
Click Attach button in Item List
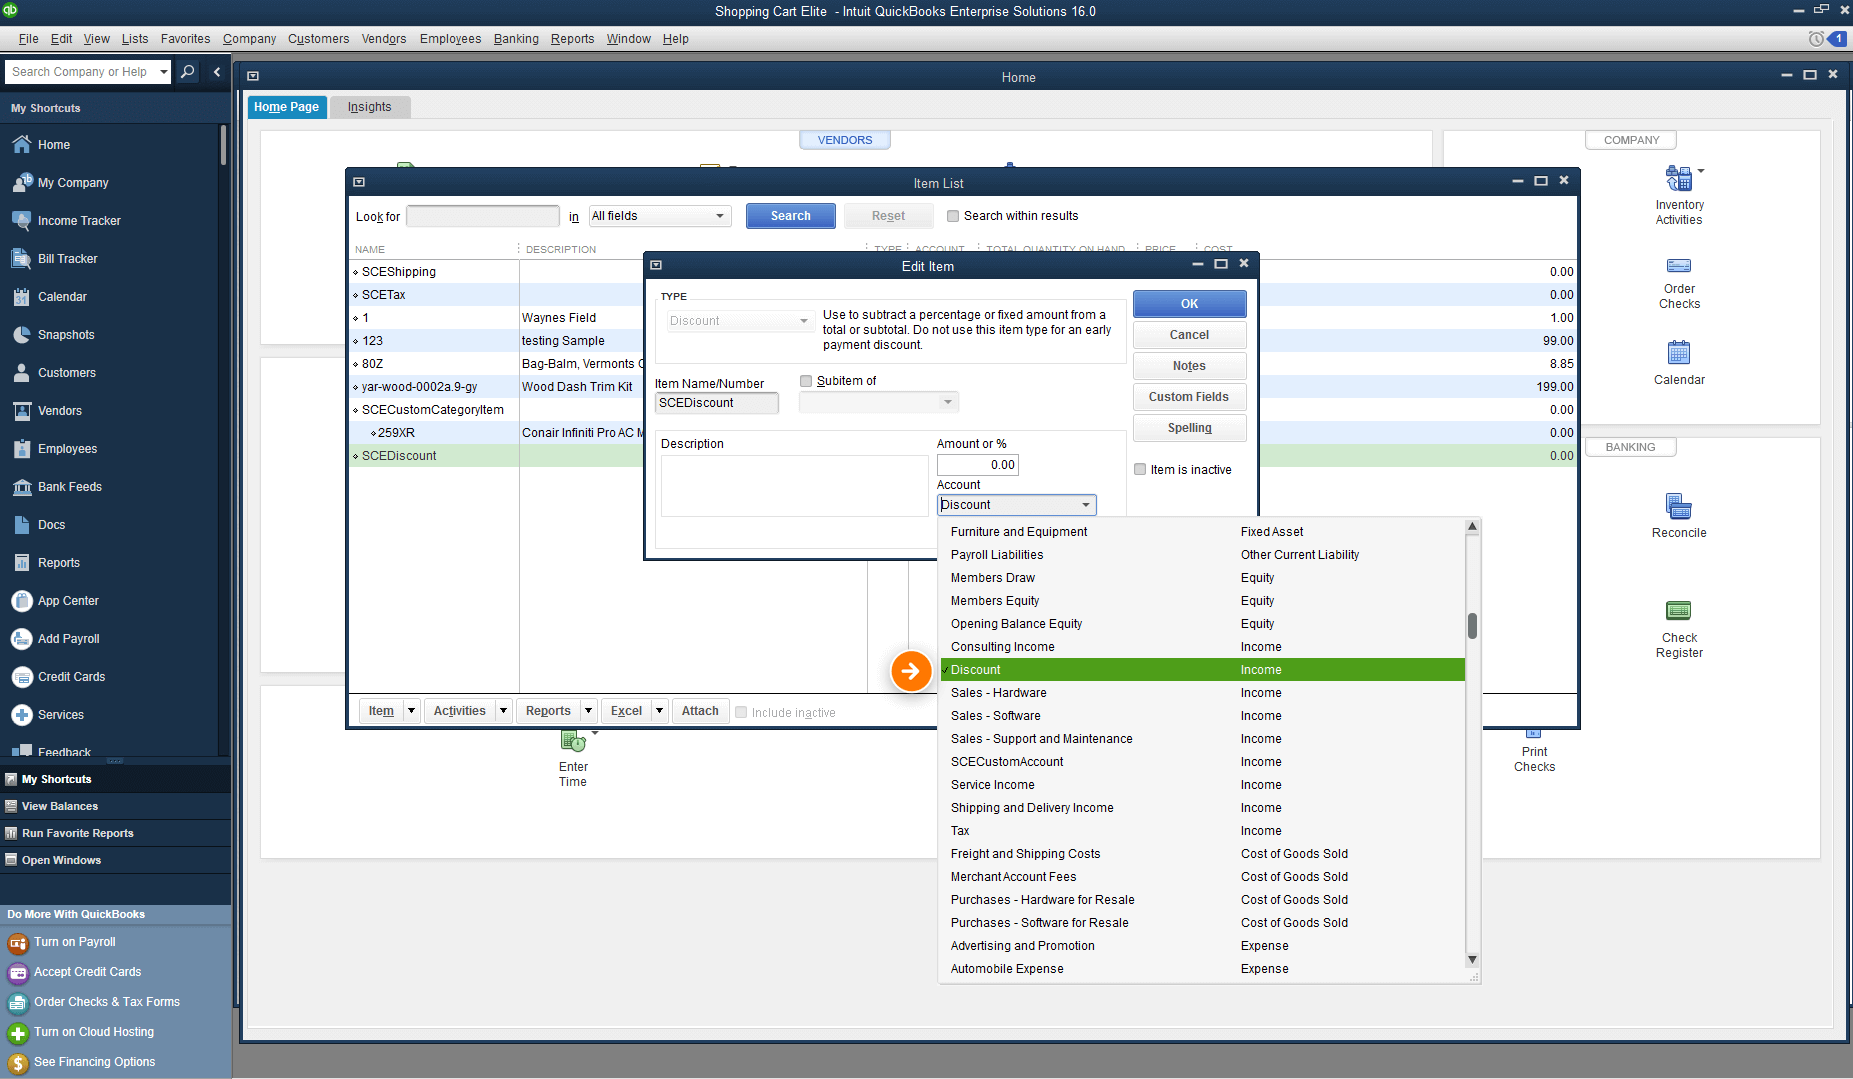coord(700,711)
